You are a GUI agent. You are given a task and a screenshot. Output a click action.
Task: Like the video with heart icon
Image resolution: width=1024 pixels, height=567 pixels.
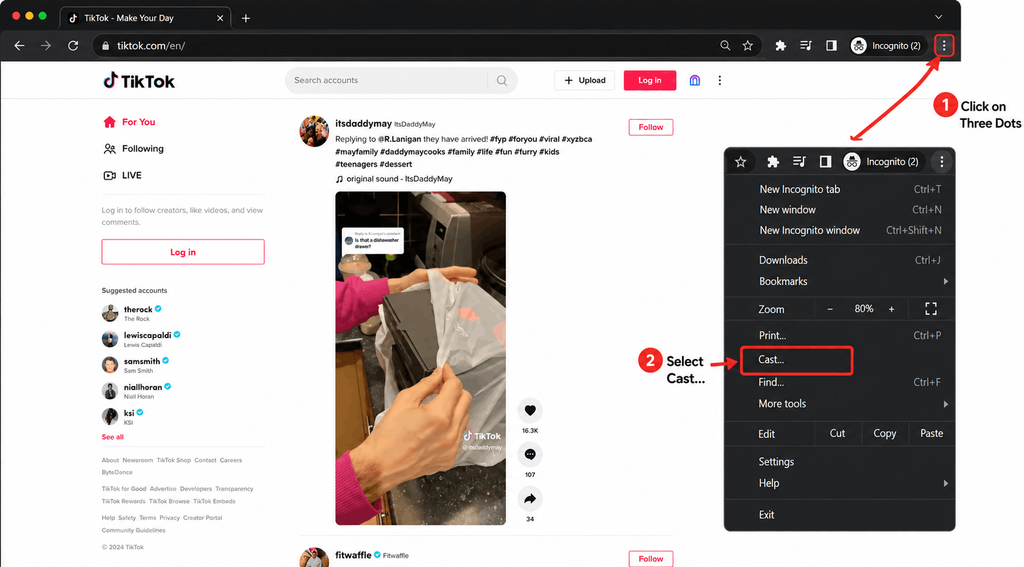click(x=530, y=410)
